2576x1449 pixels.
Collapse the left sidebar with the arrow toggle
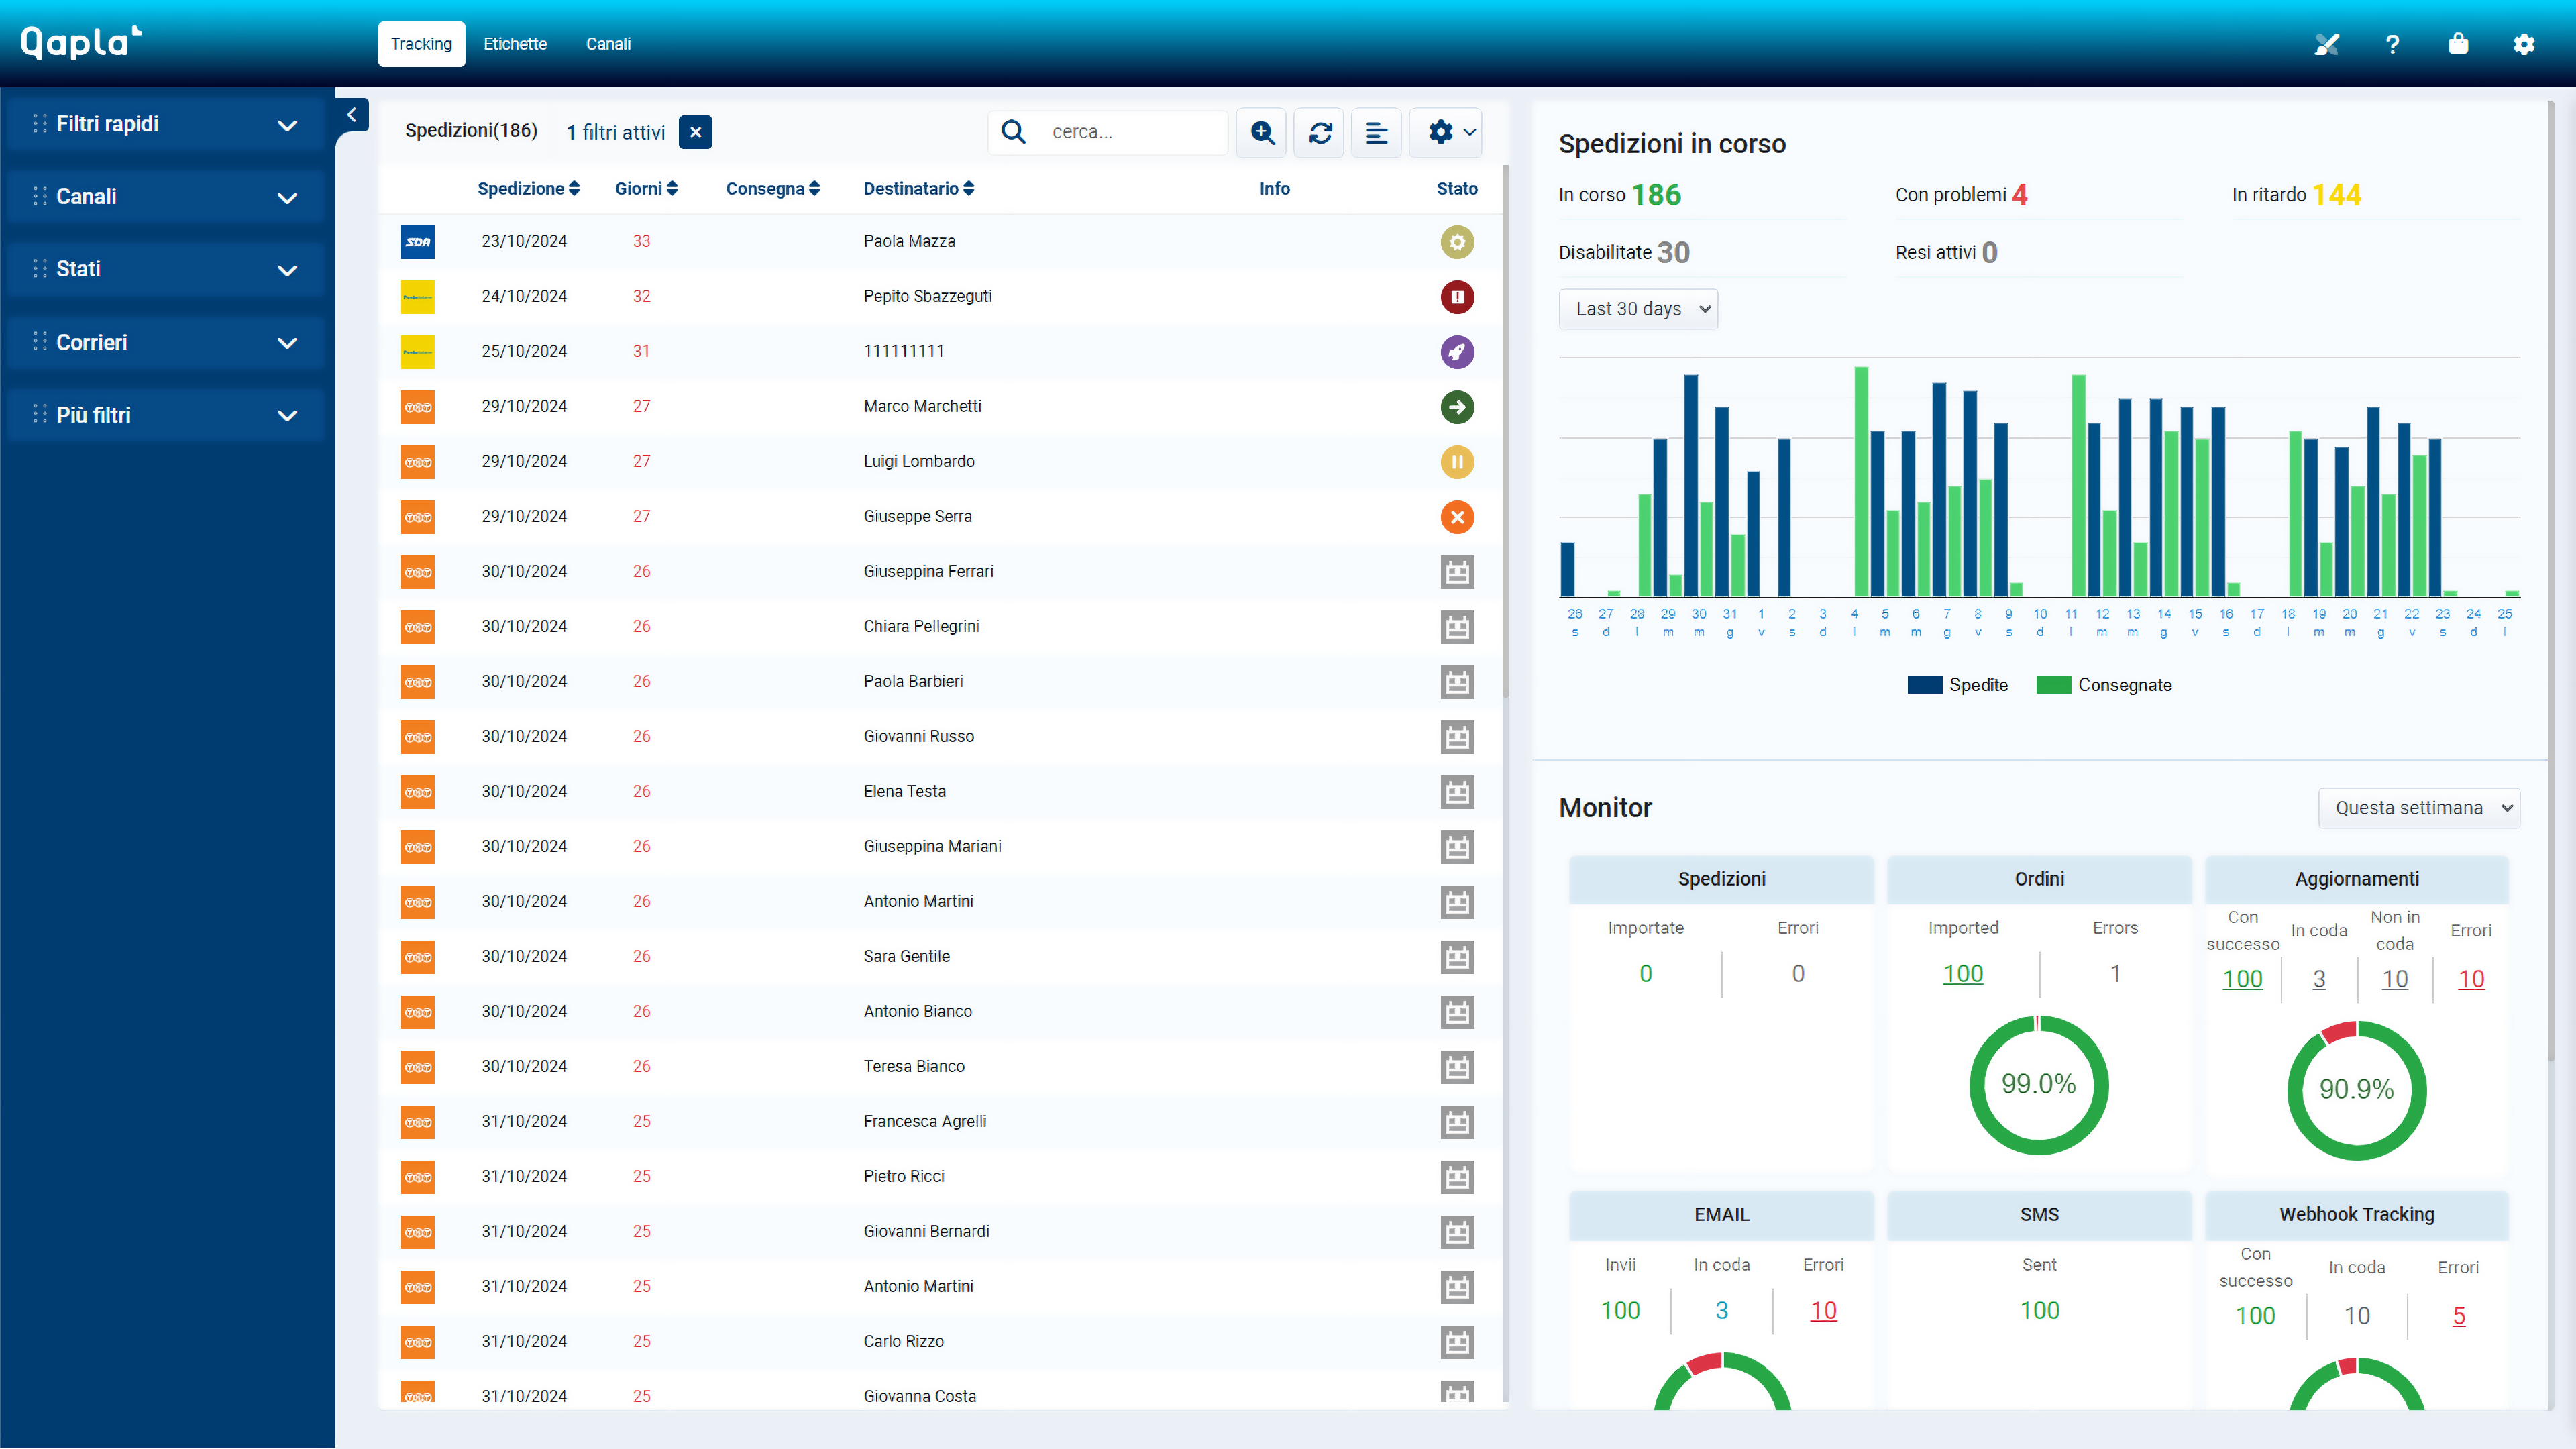tap(352, 114)
